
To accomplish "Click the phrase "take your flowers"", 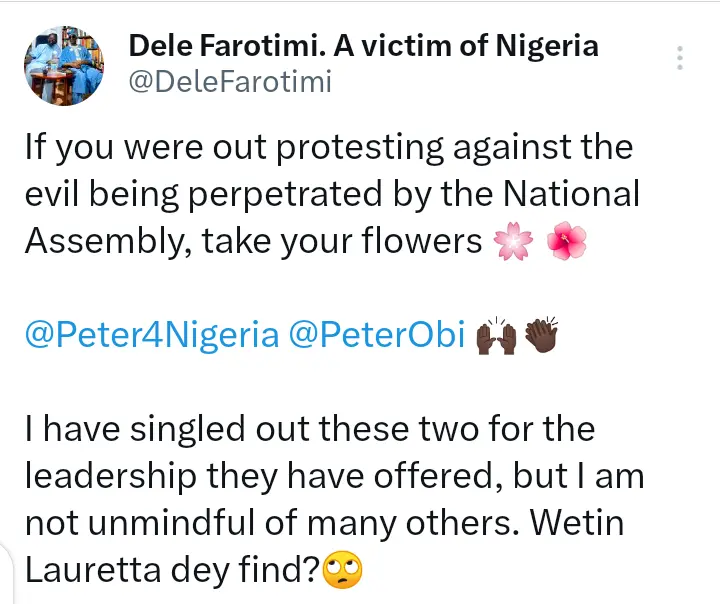I will pyautogui.click(x=342, y=241).
